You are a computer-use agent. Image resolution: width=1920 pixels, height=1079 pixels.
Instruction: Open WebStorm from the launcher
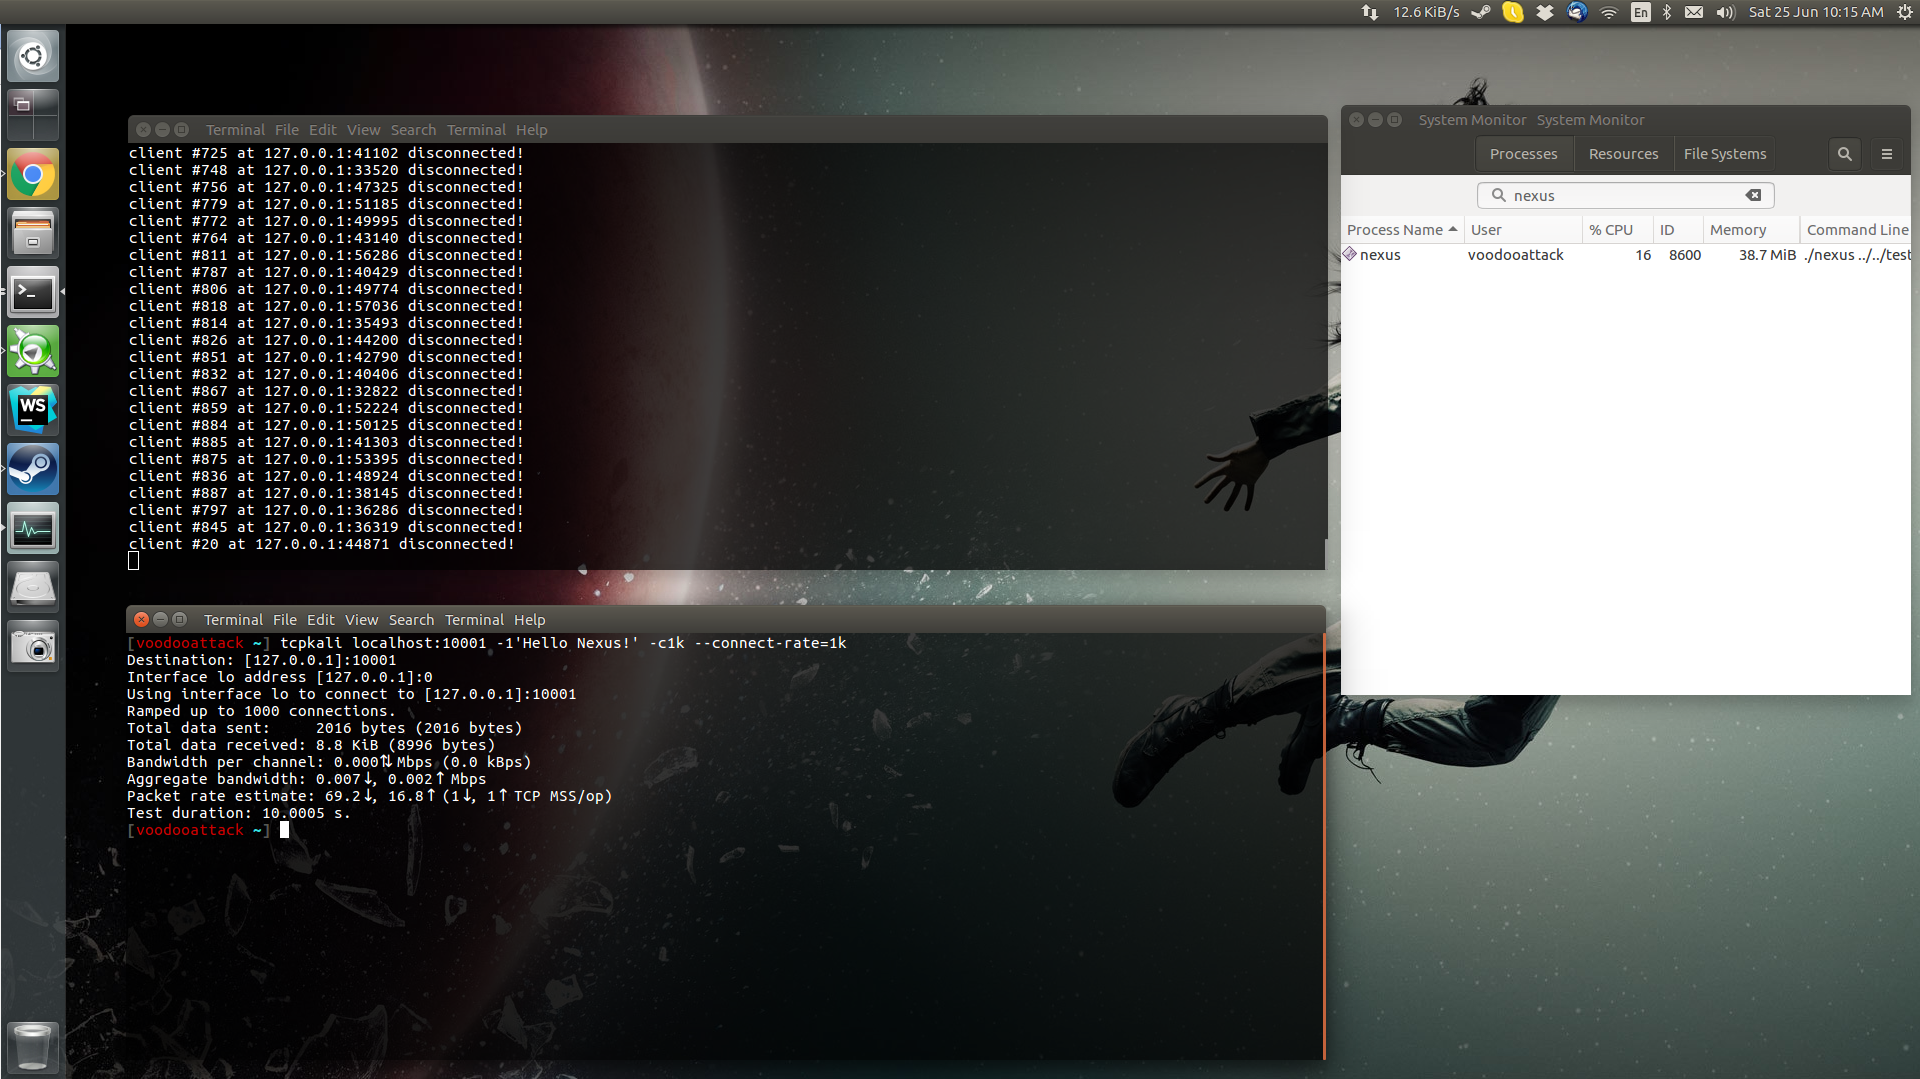click(x=33, y=410)
